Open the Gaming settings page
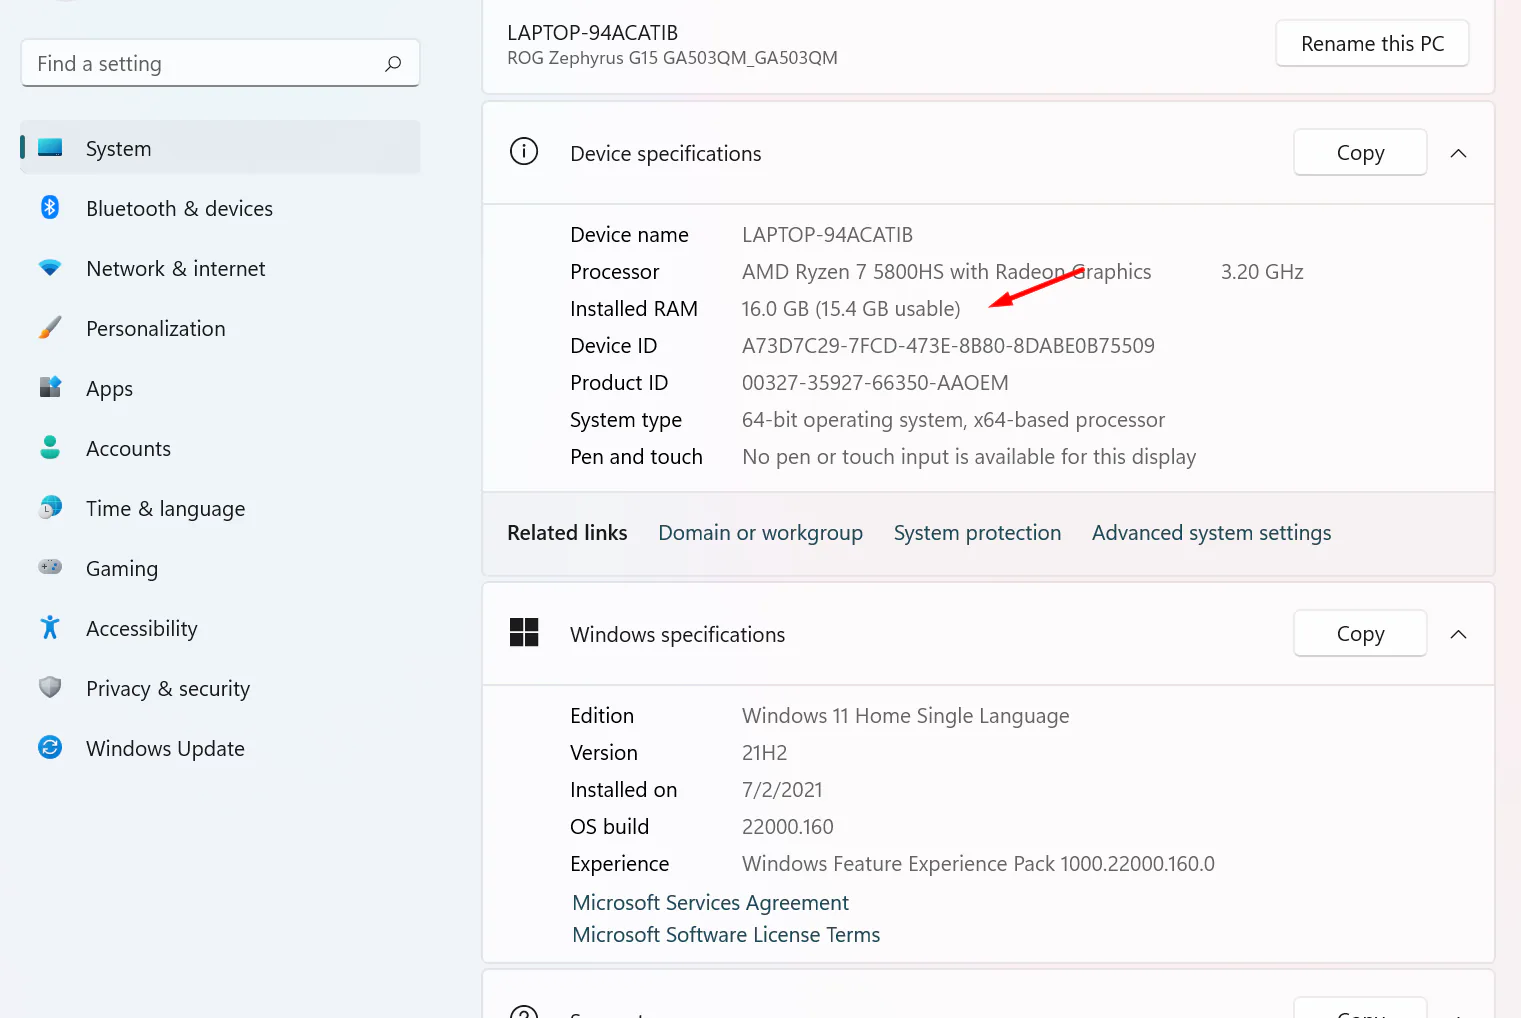Viewport: 1521px width, 1018px height. [x=220, y=568]
